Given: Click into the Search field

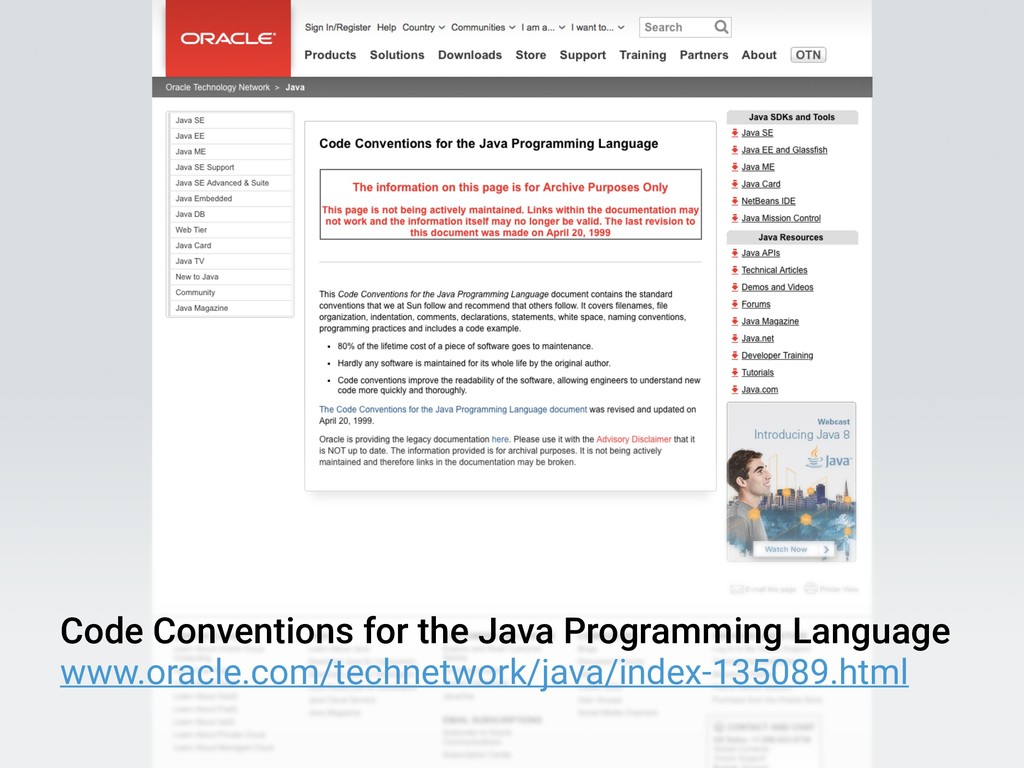Looking at the screenshot, I should 677,27.
